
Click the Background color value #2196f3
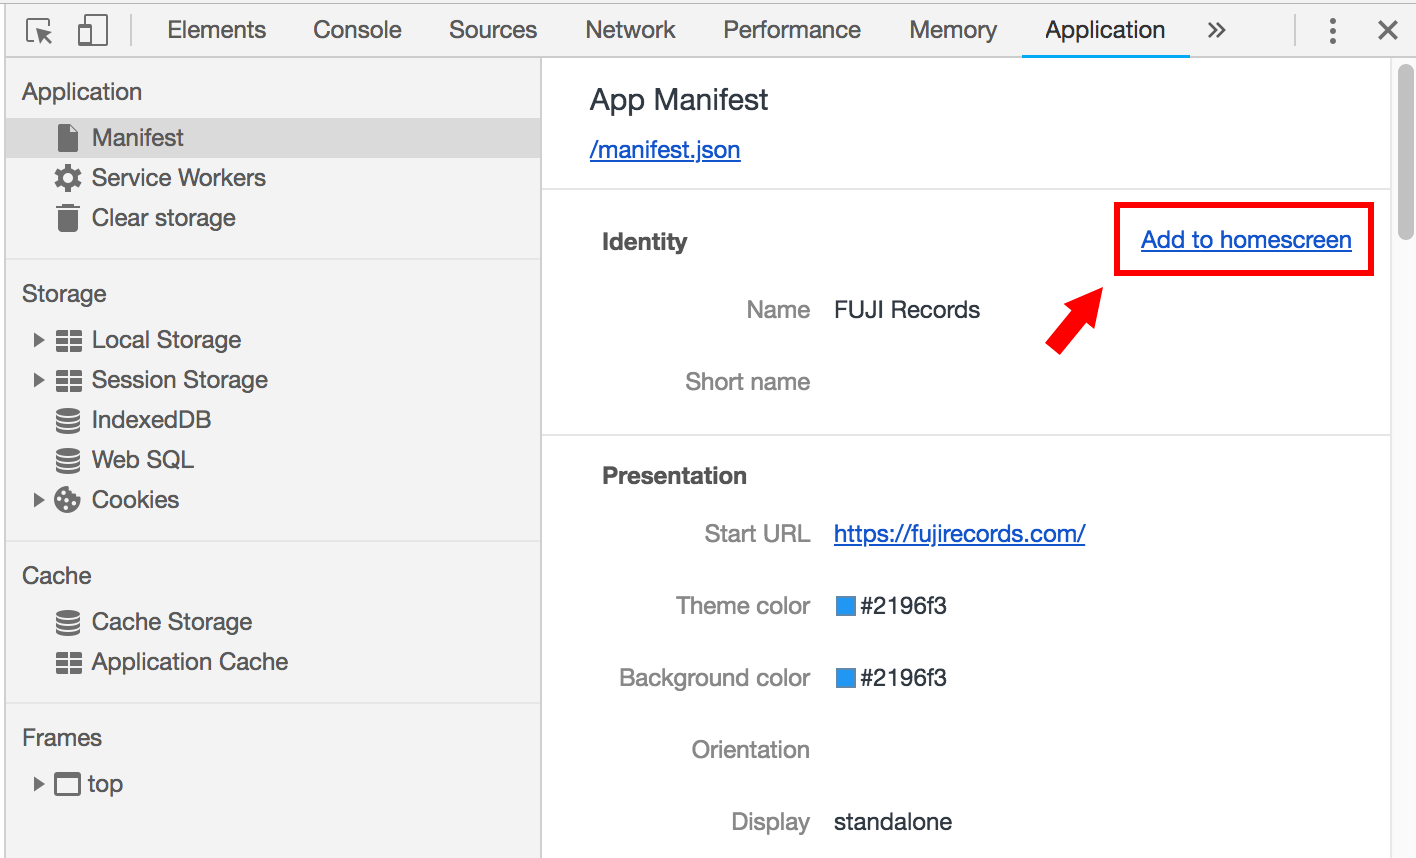903,678
